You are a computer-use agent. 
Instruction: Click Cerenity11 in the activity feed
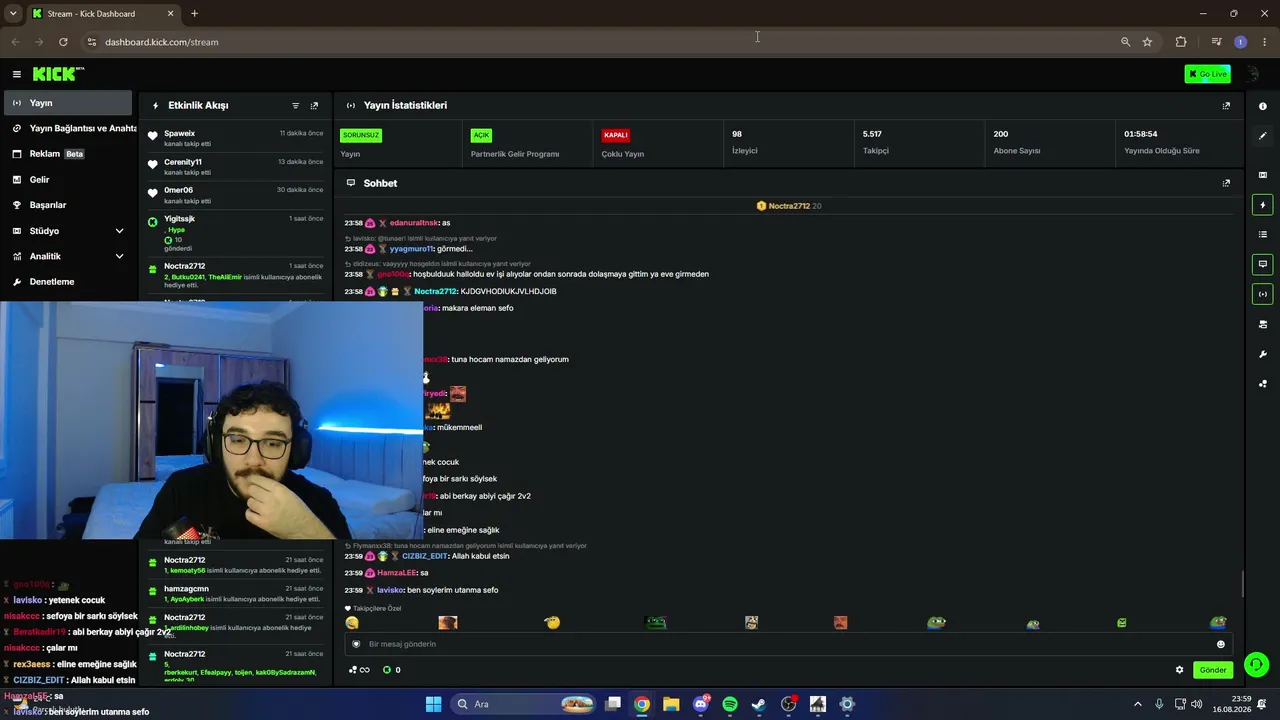183,162
